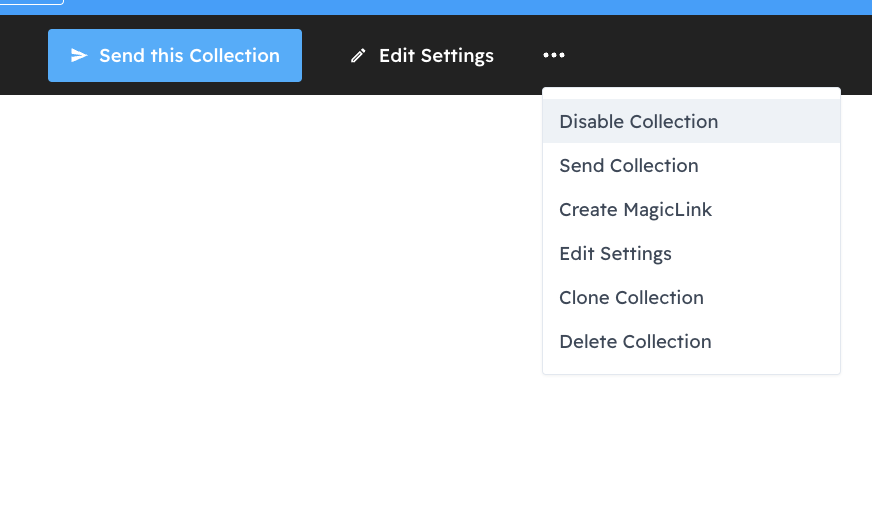872x506 pixels.
Task: Choose Clone Collection from the menu
Action: point(631,298)
